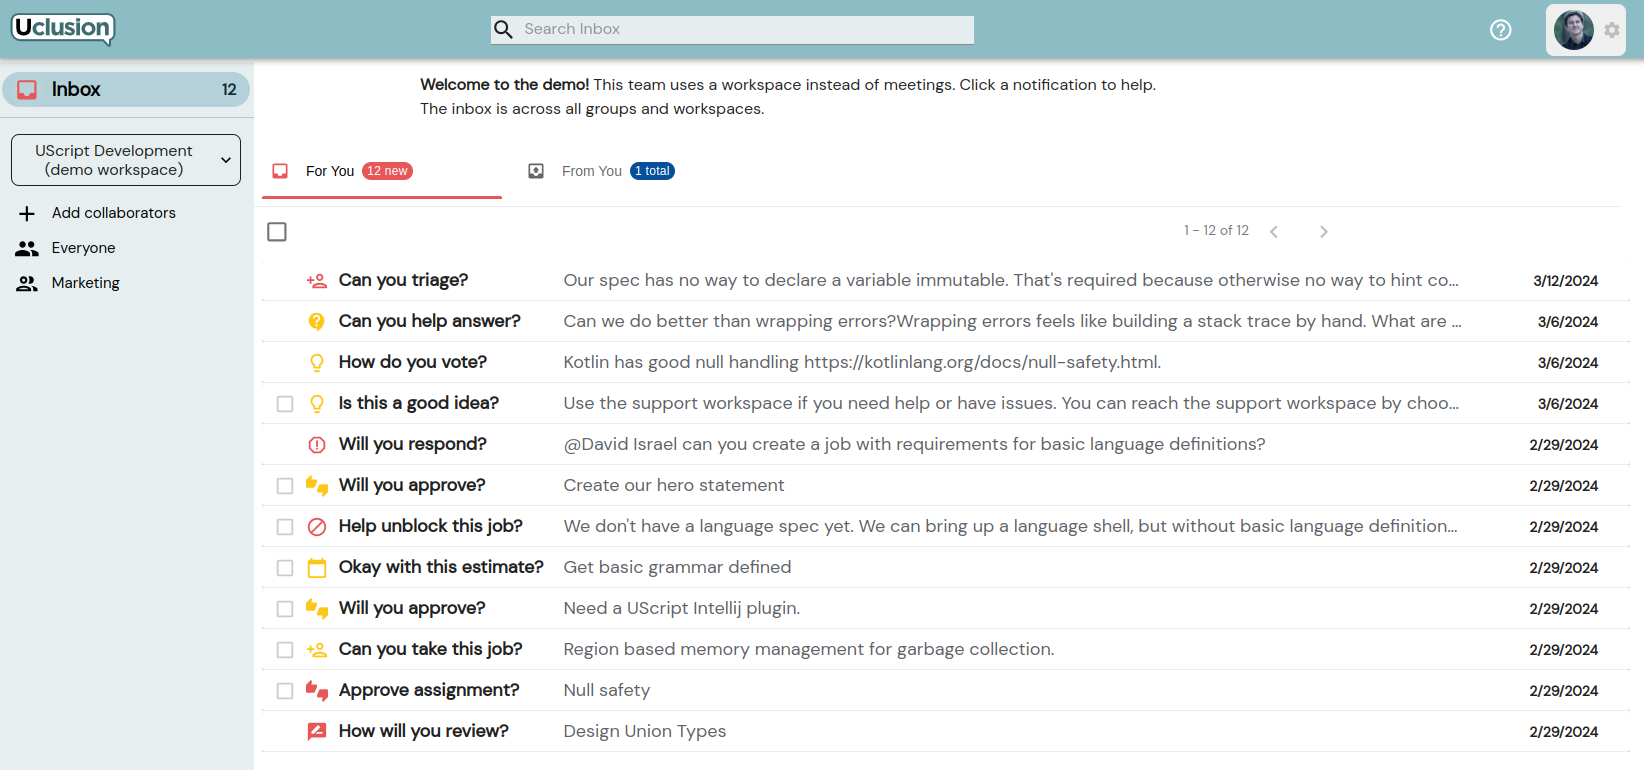Click the Marketing group people icon
Screen dimensions: 1644x770
(27, 283)
